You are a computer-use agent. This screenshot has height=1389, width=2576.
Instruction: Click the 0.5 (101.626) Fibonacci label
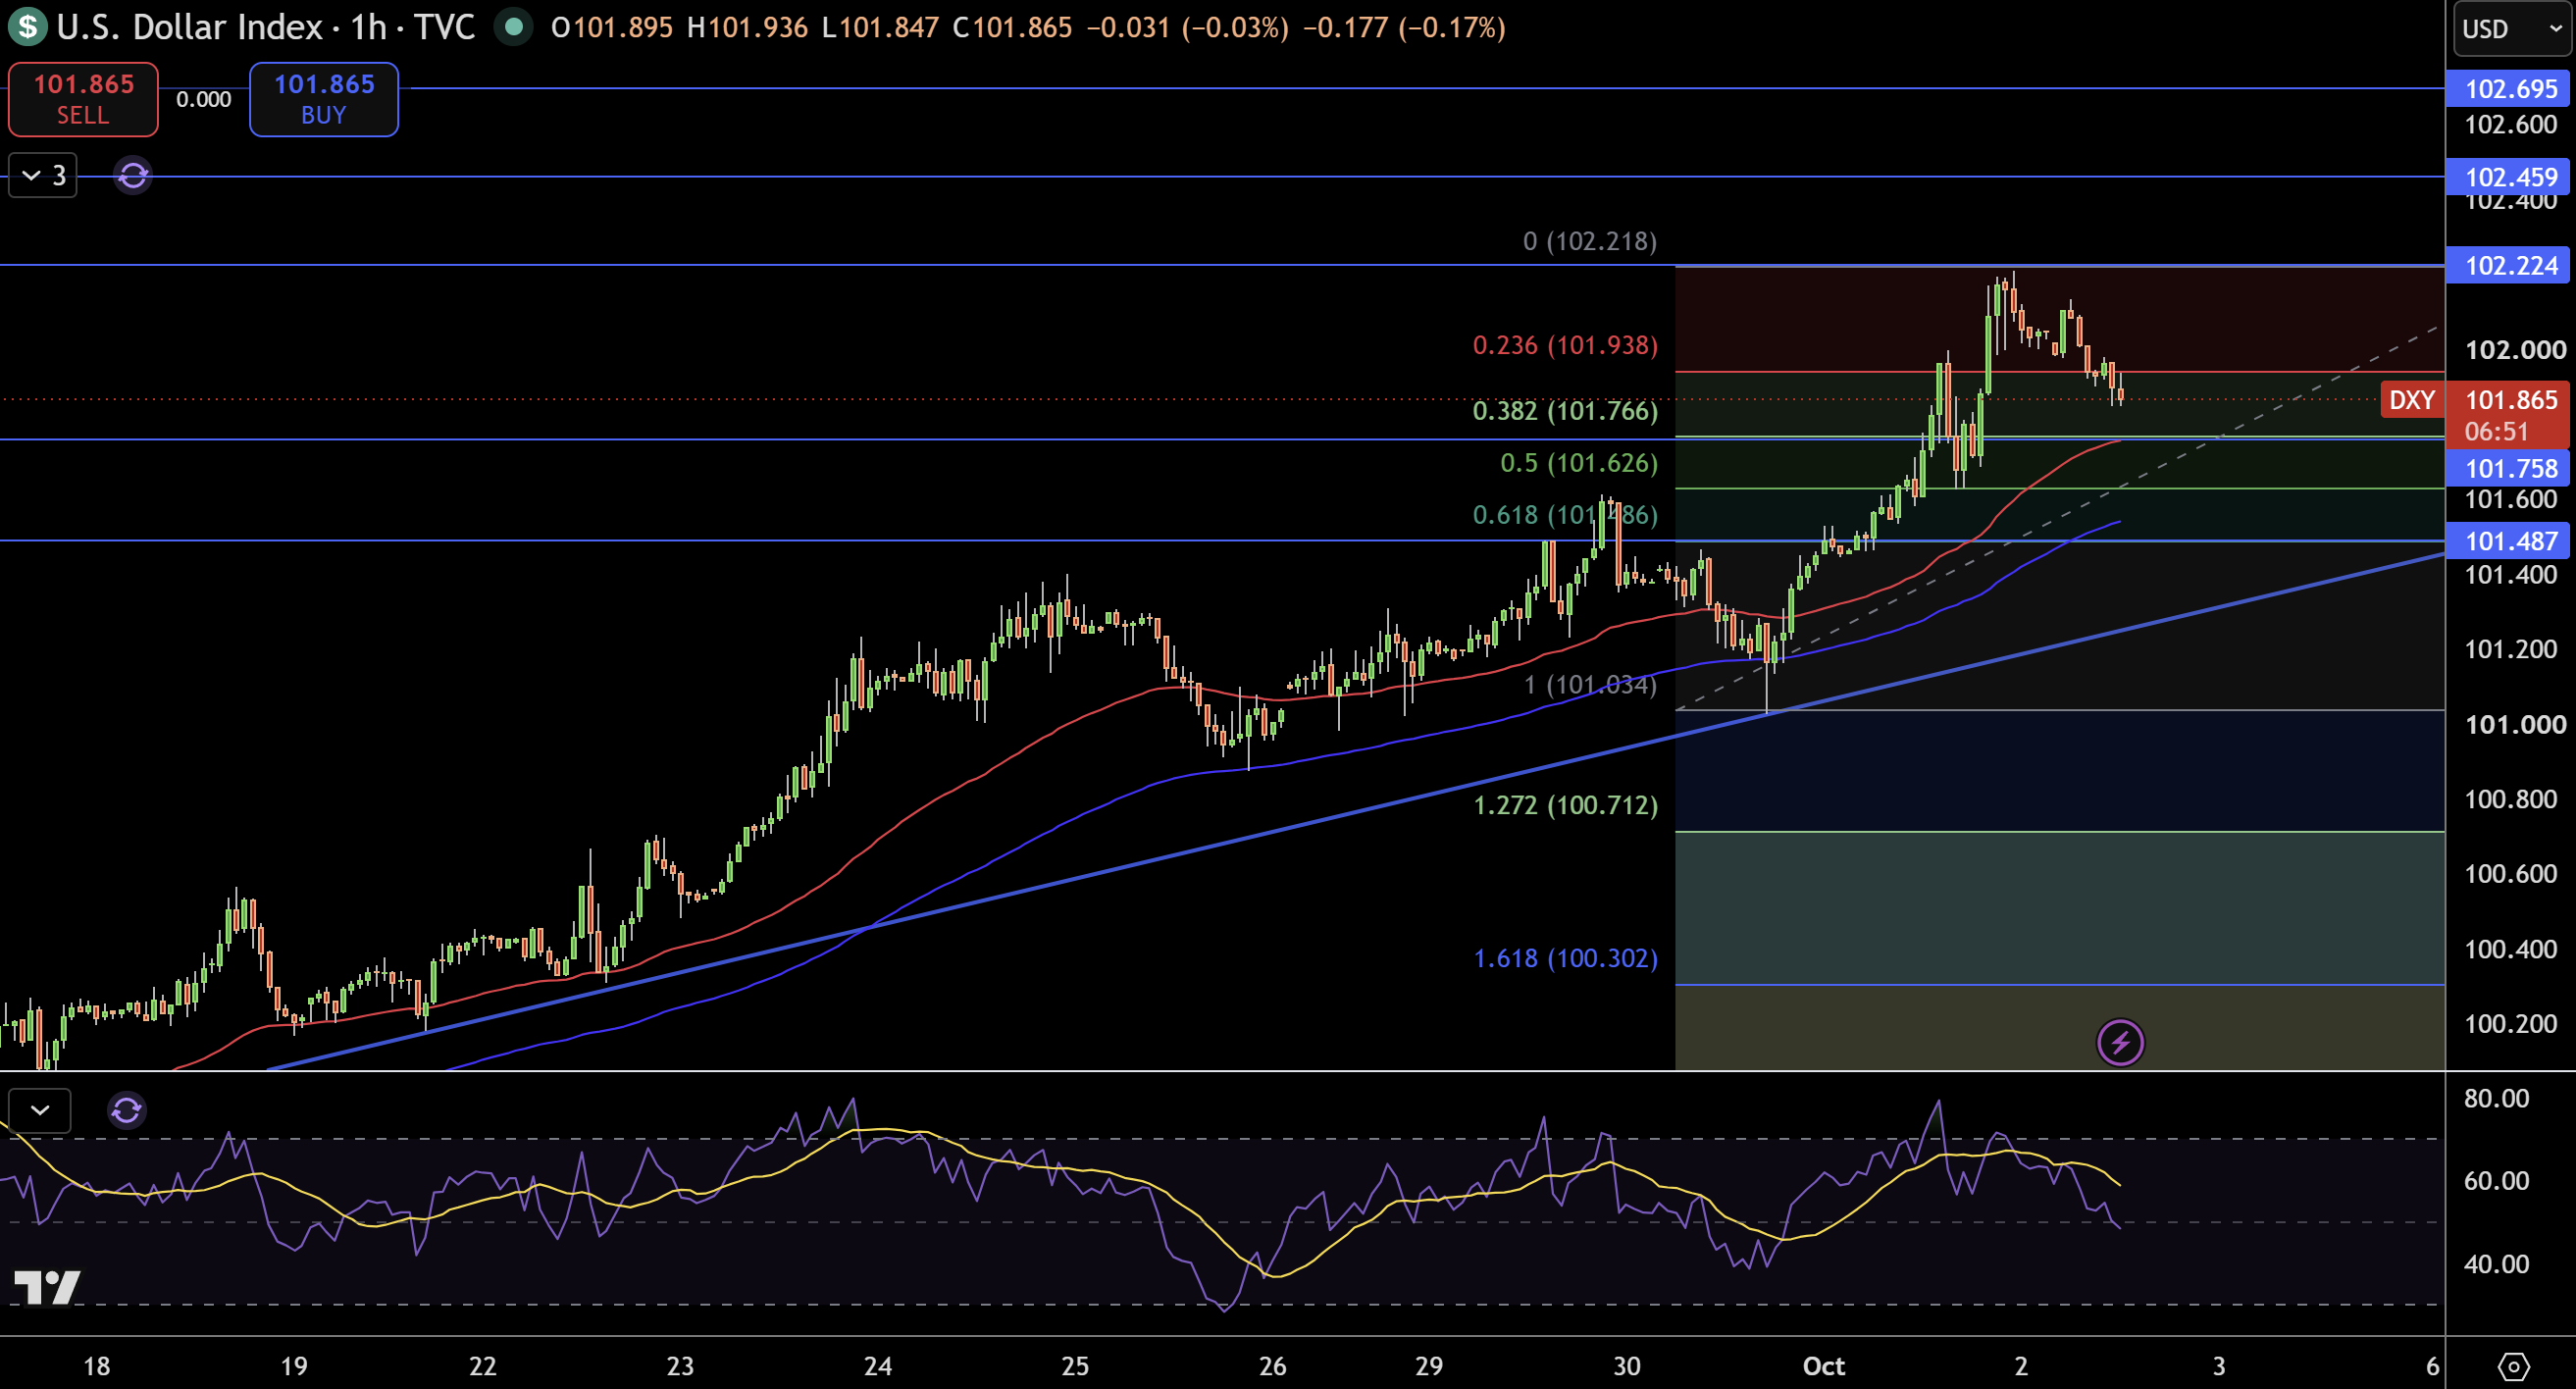pos(1579,463)
